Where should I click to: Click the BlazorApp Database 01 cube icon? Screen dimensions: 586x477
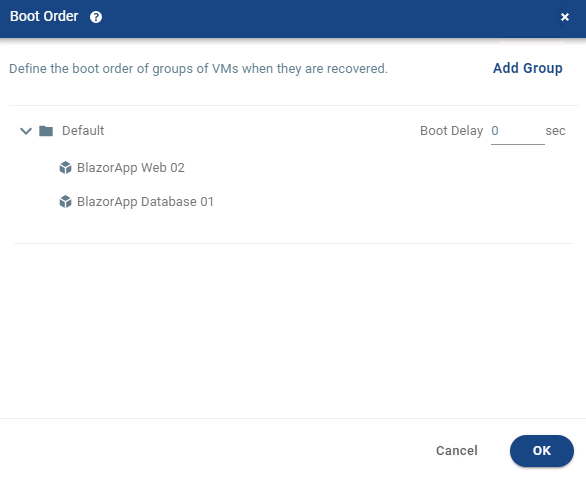tap(65, 201)
